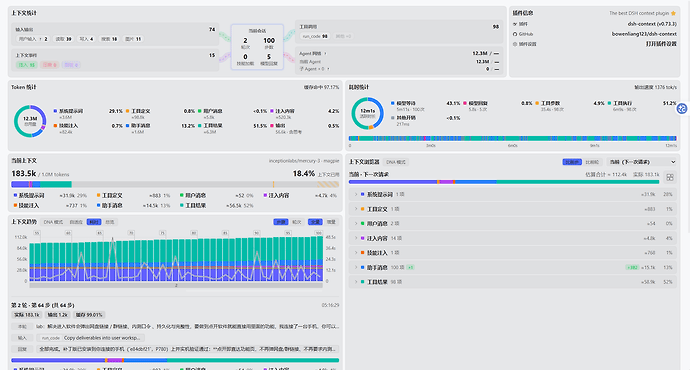
Task: Expand the 助手消息 100 项 row
Action: click(513, 267)
